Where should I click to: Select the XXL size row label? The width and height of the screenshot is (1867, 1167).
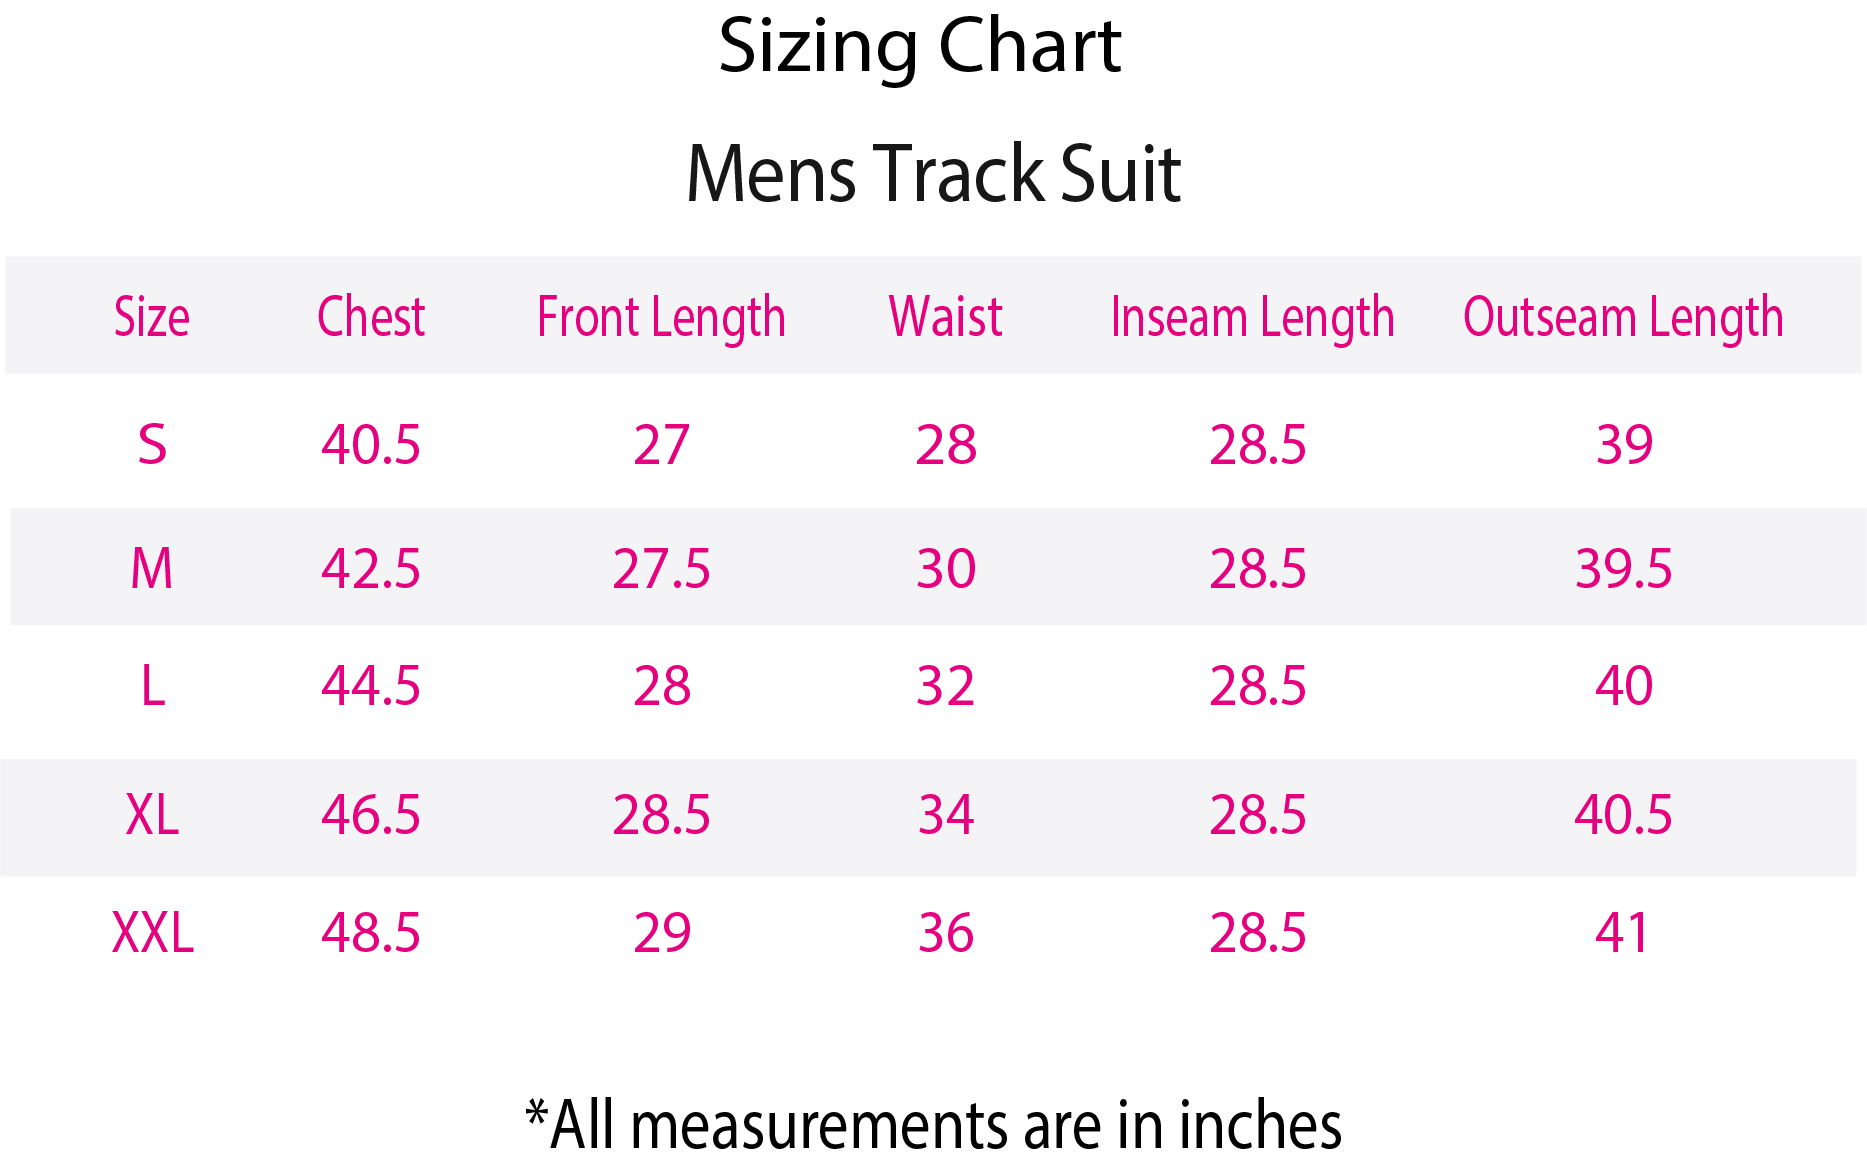[x=152, y=933]
